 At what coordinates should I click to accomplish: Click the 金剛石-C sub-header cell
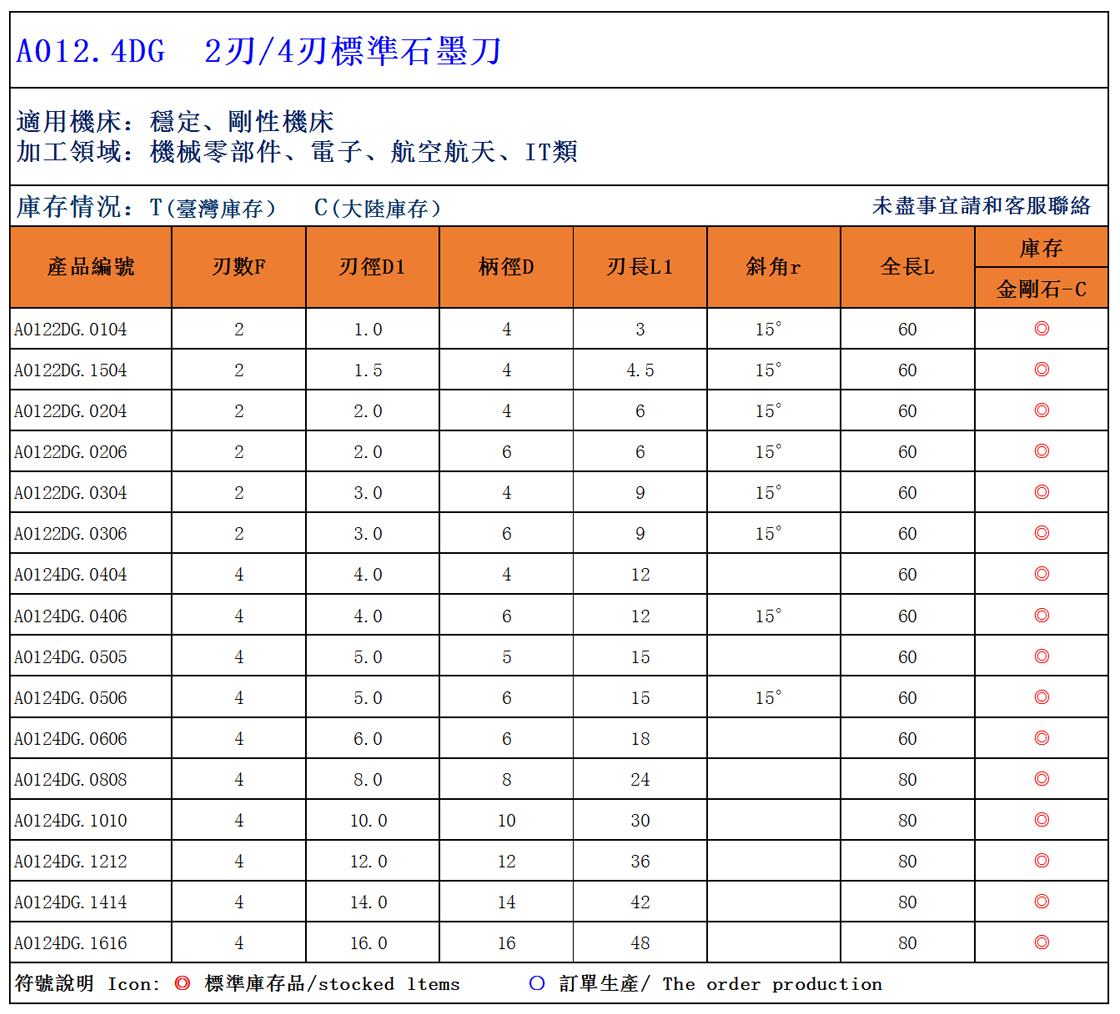click(1041, 288)
